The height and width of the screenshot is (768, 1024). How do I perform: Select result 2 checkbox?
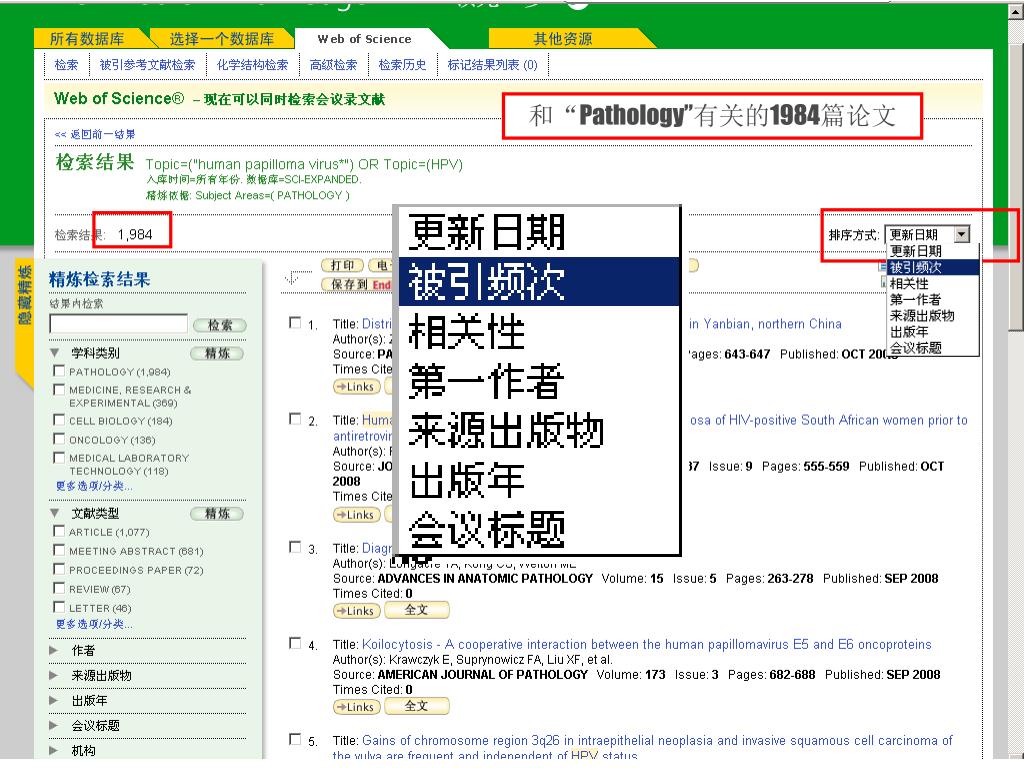(295, 419)
